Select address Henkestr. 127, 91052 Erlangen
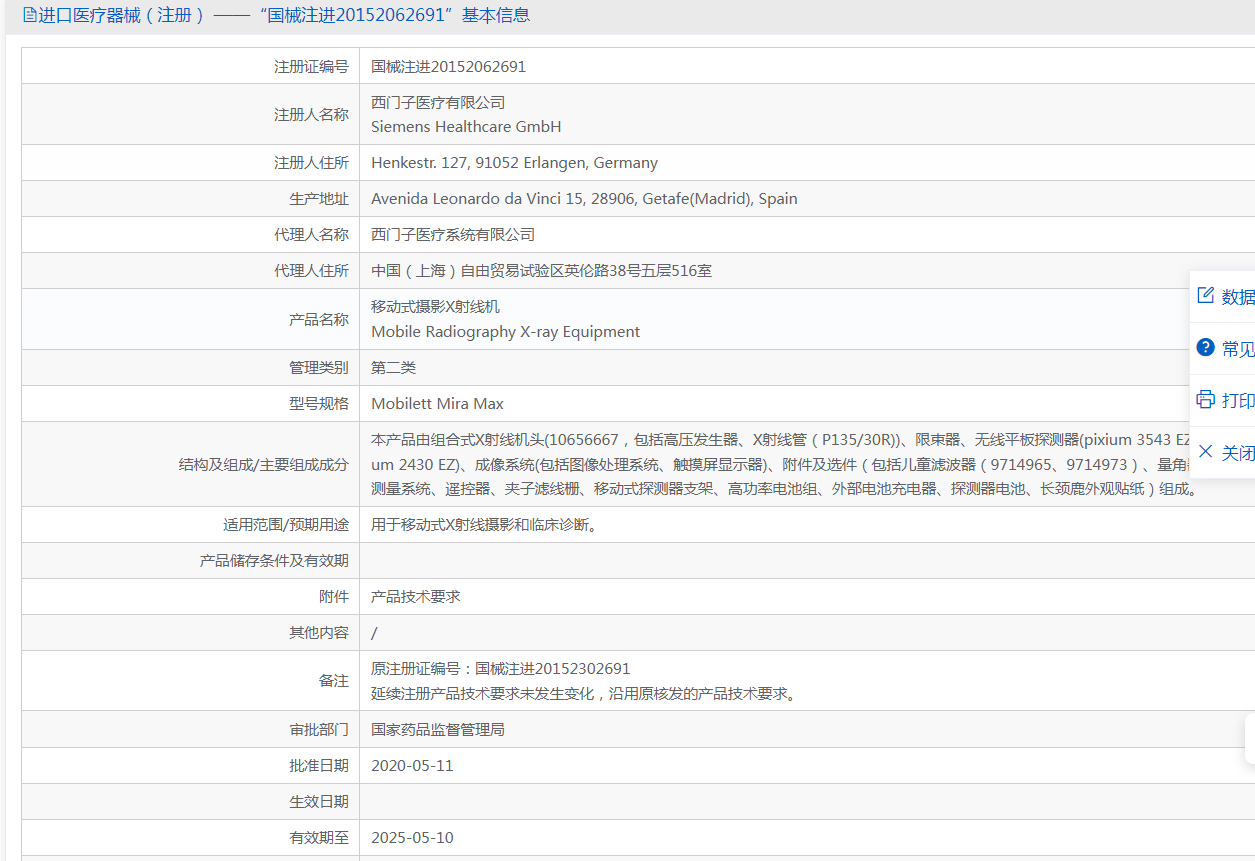The image size is (1255, 861). (514, 163)
